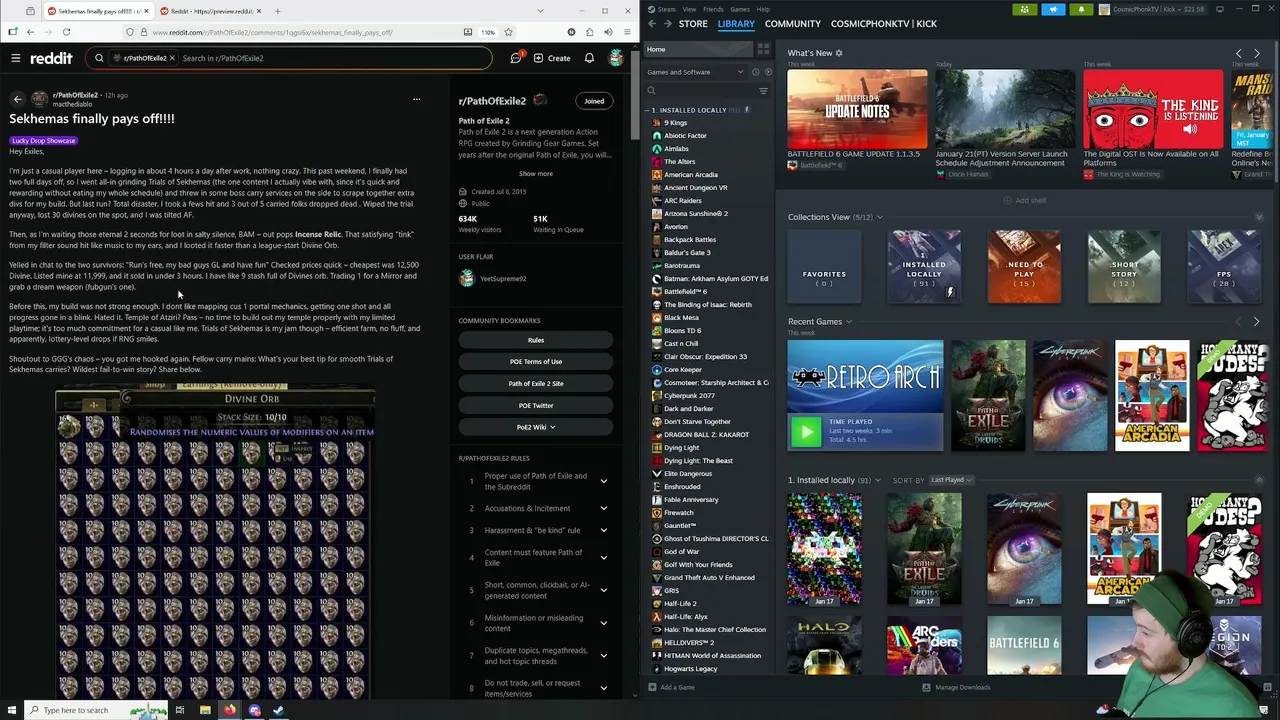The image size is (1280, 720).
Task: Open new Firefox tab
Action: 277,11
